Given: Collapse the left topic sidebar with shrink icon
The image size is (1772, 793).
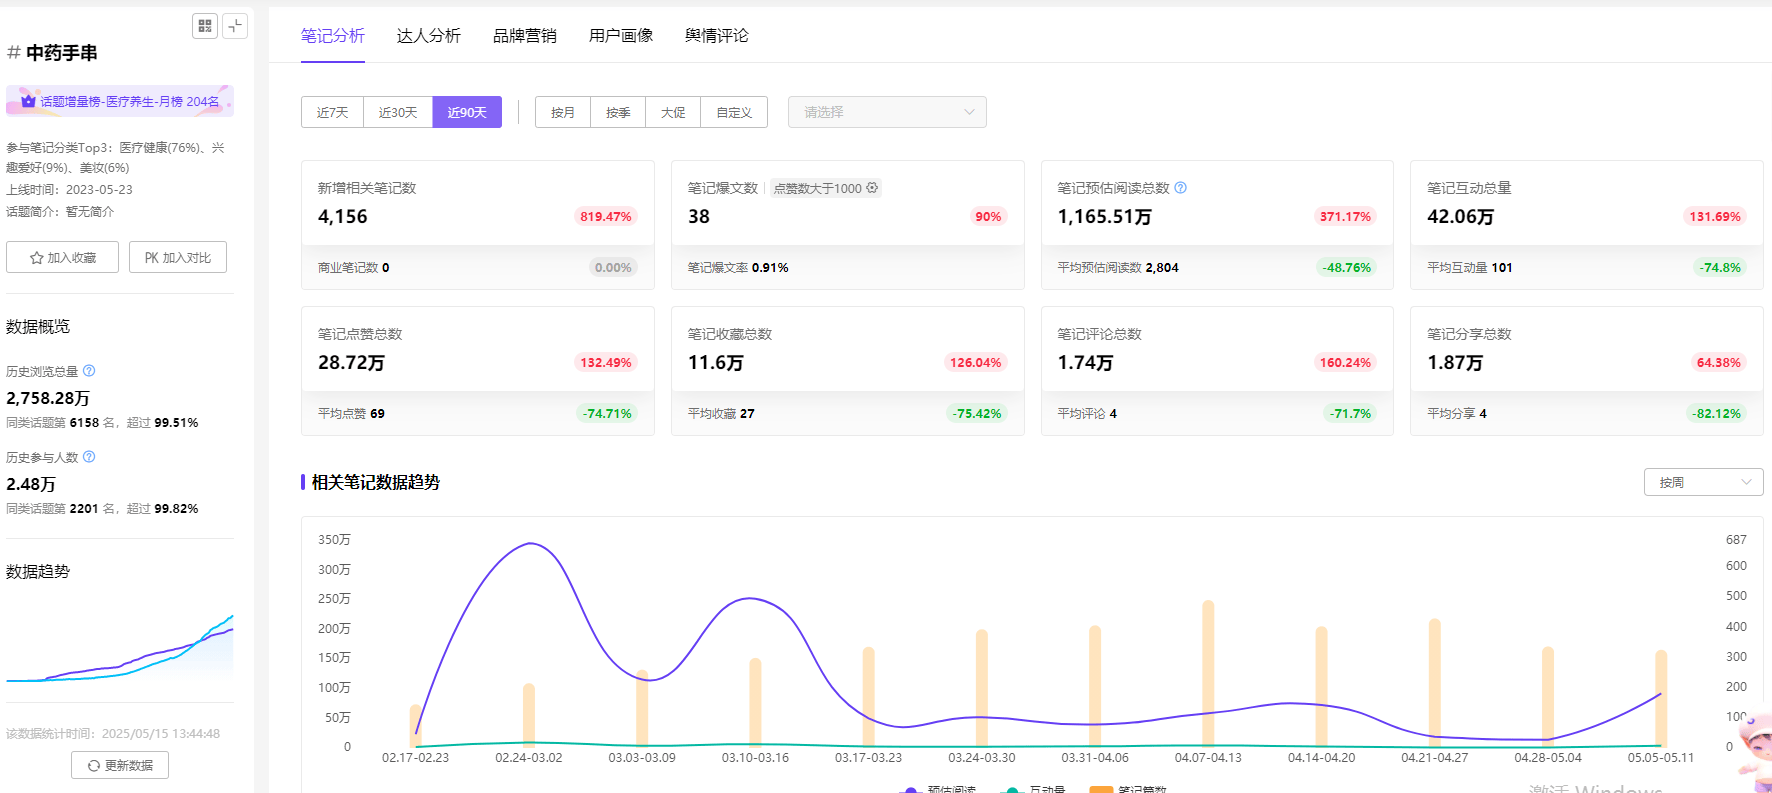Looking at the screenshot, I should (x=235, y=26).
